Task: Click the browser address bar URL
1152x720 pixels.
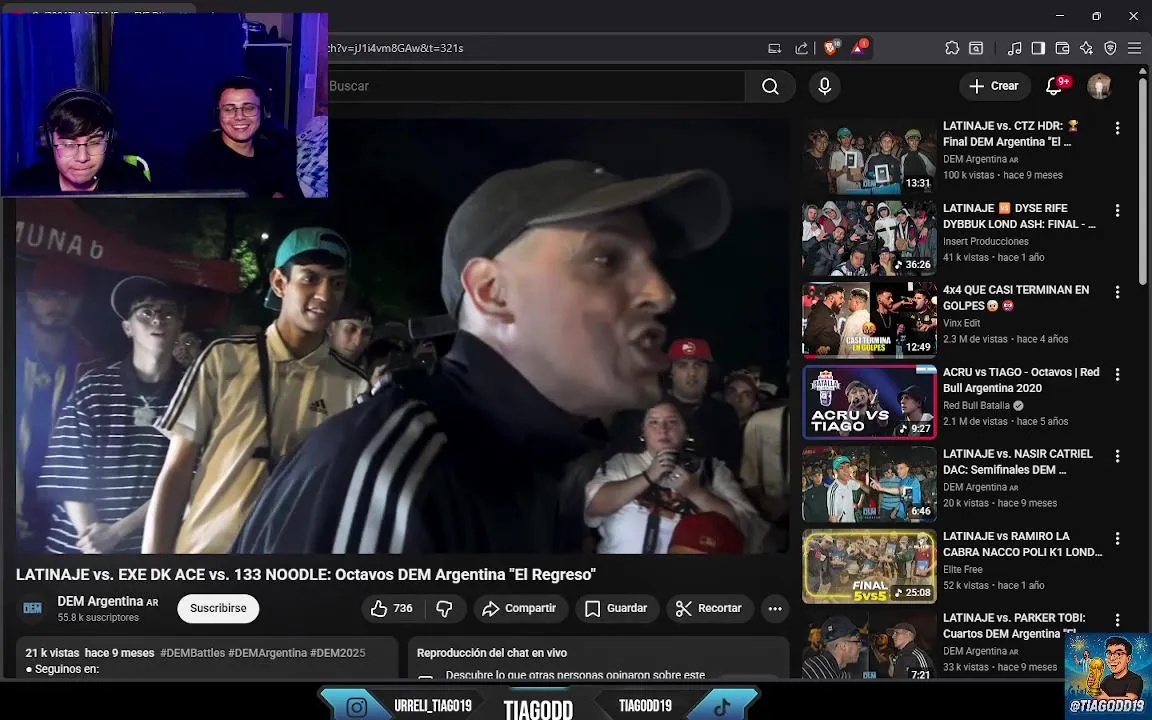Action: click(395, 48)
